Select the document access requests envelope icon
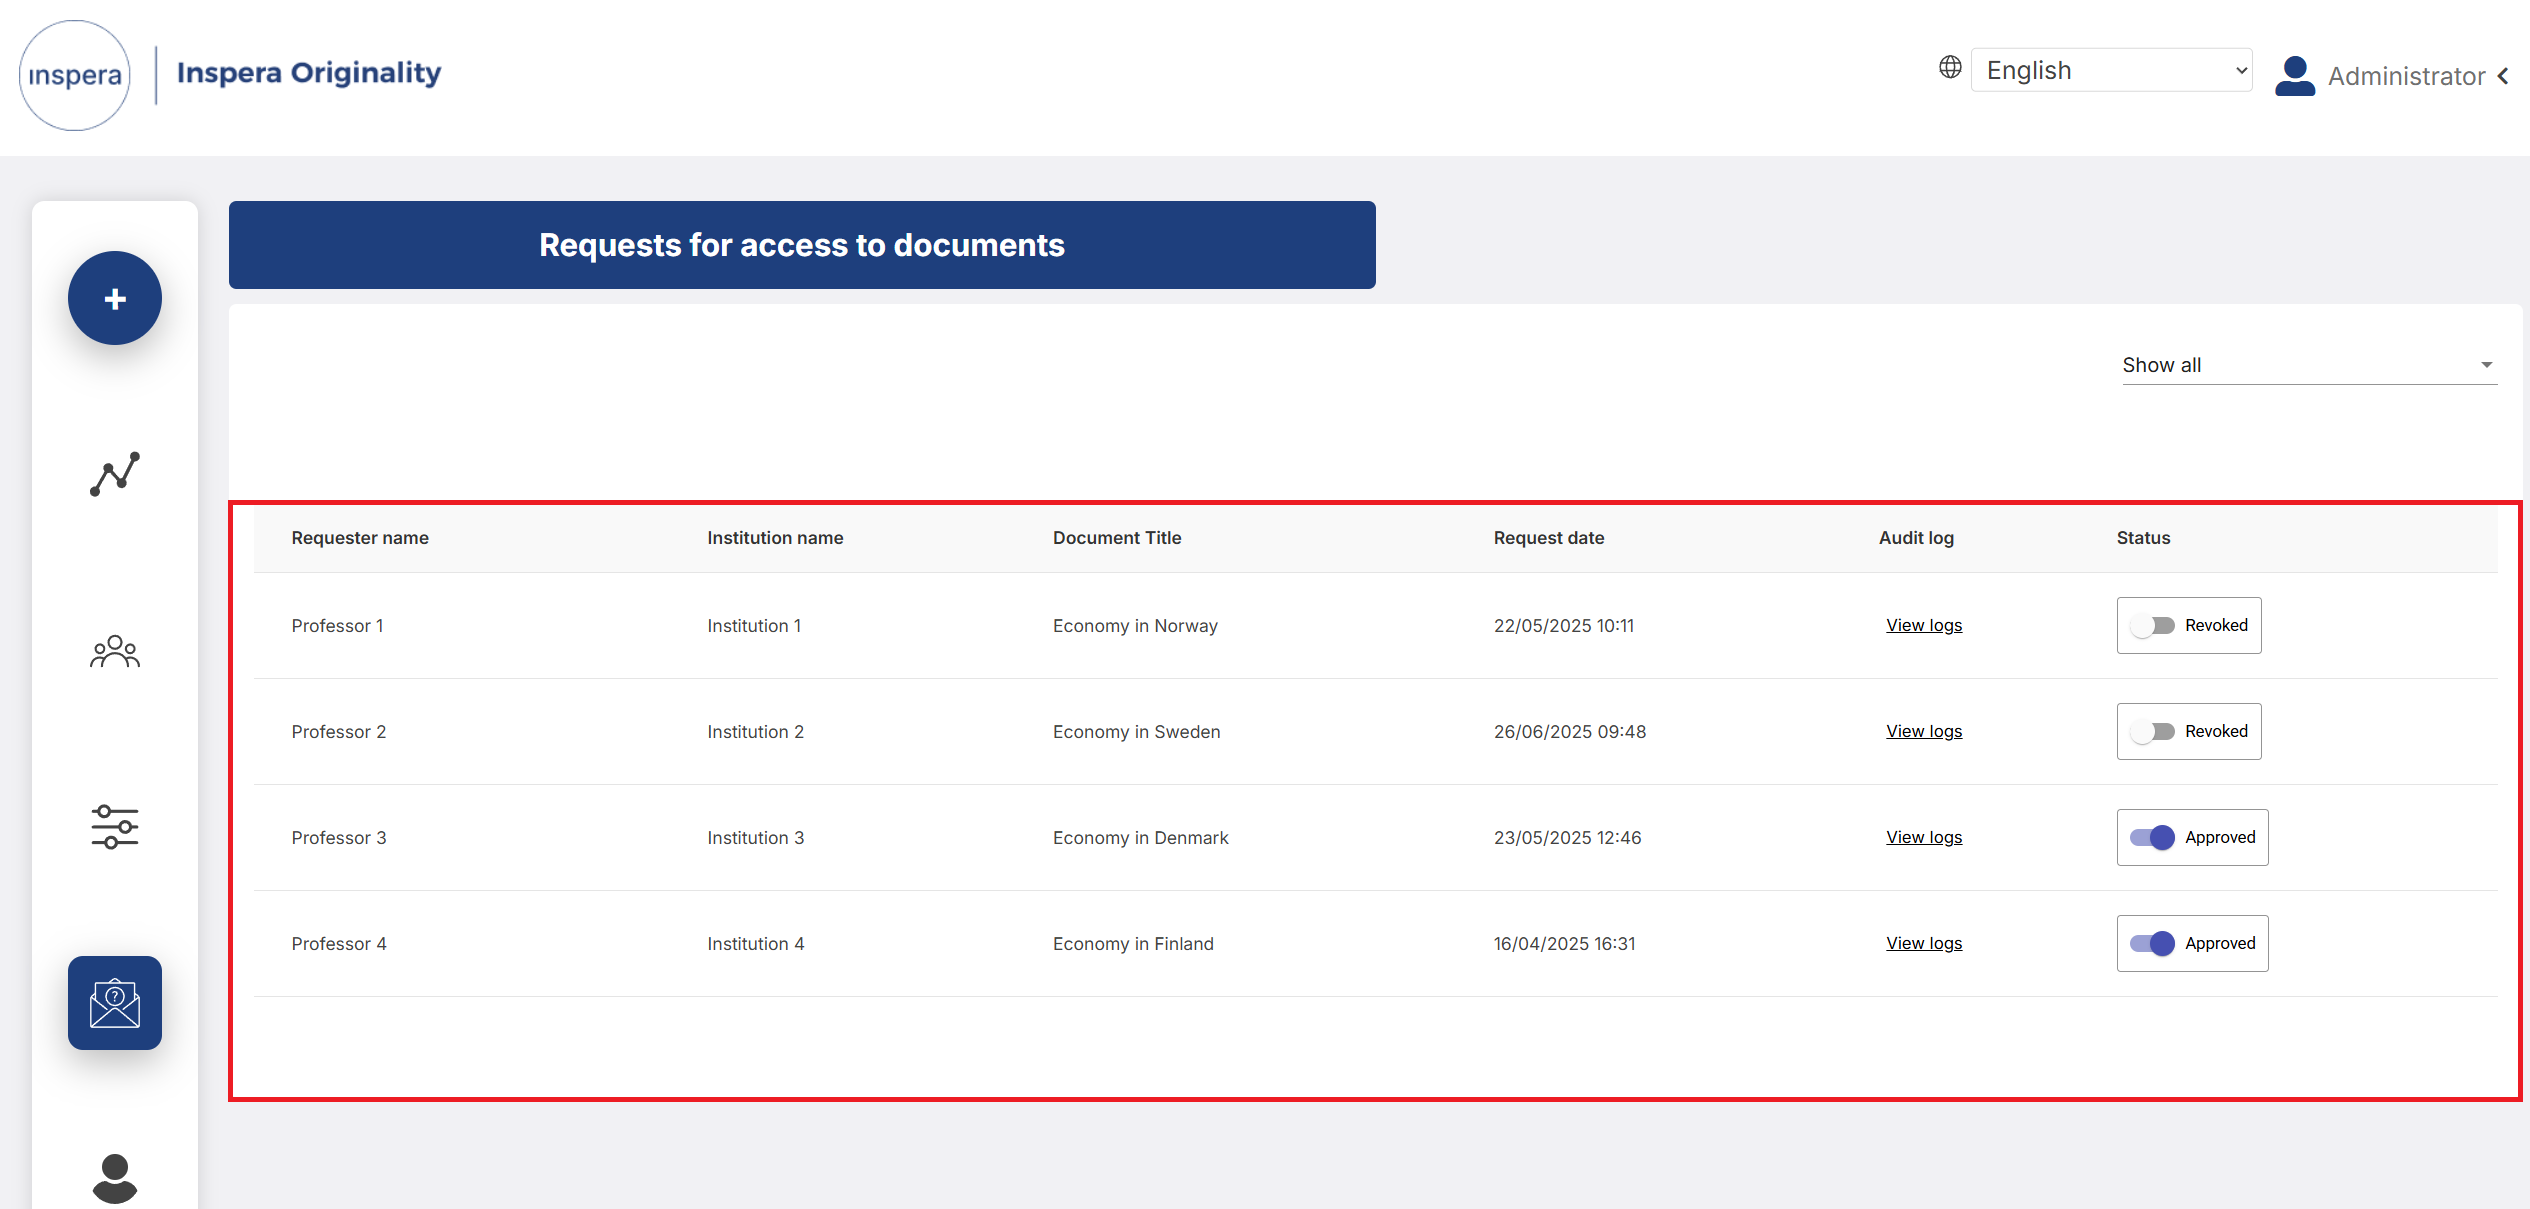The width and height of the screenshot is (2530, 1209). click(115, 1003)
